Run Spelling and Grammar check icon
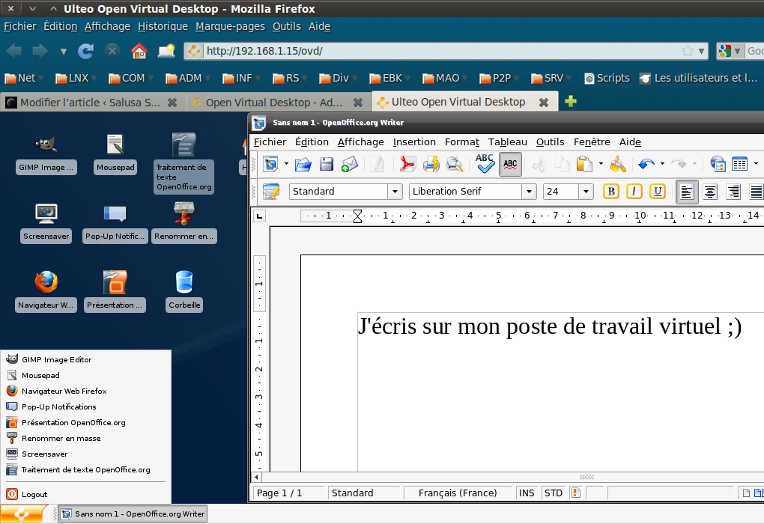 (485, 163)
